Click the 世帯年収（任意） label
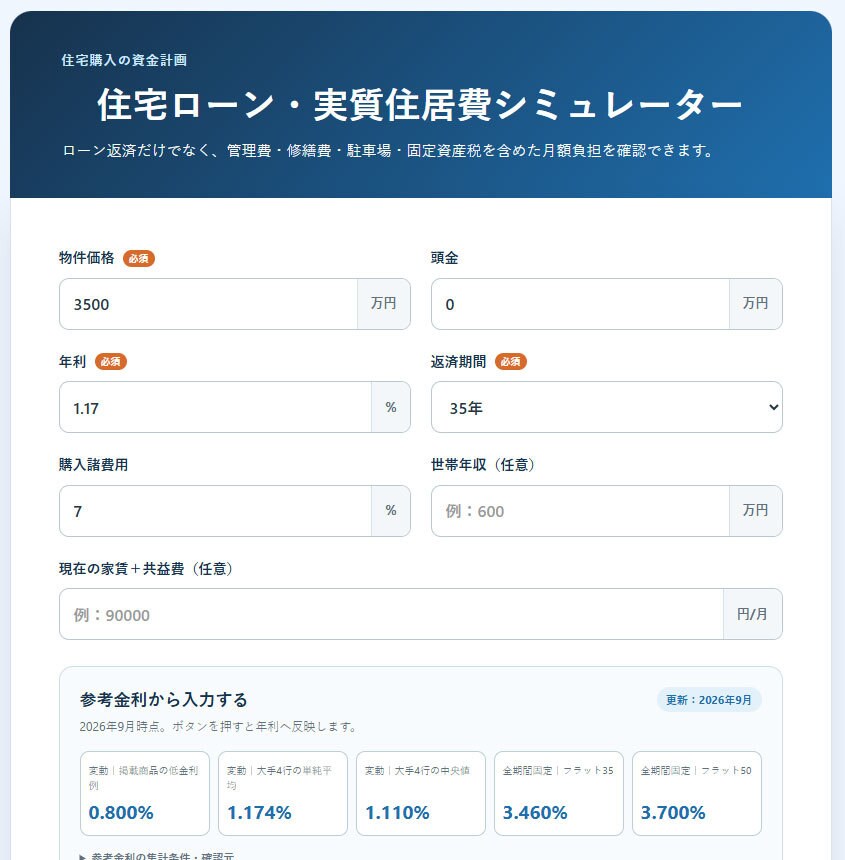 click(483, 465)
